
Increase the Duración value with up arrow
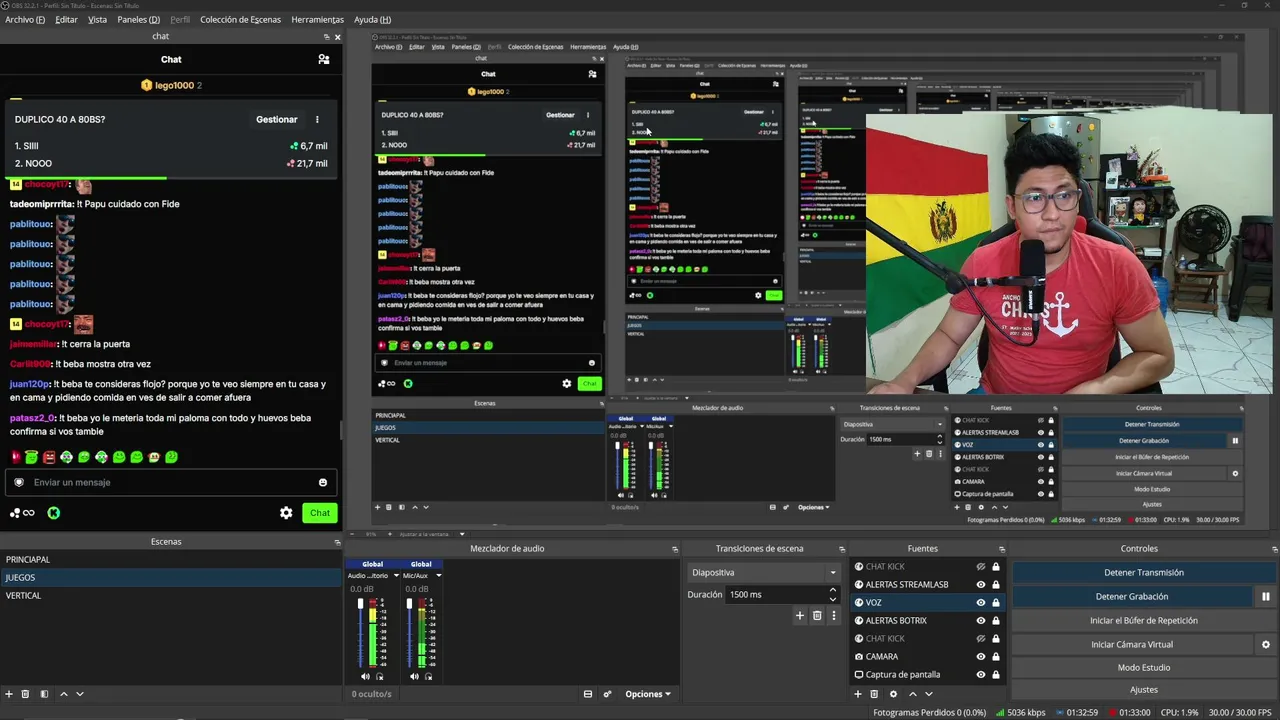pyautogui.click(x=833, y=590)
